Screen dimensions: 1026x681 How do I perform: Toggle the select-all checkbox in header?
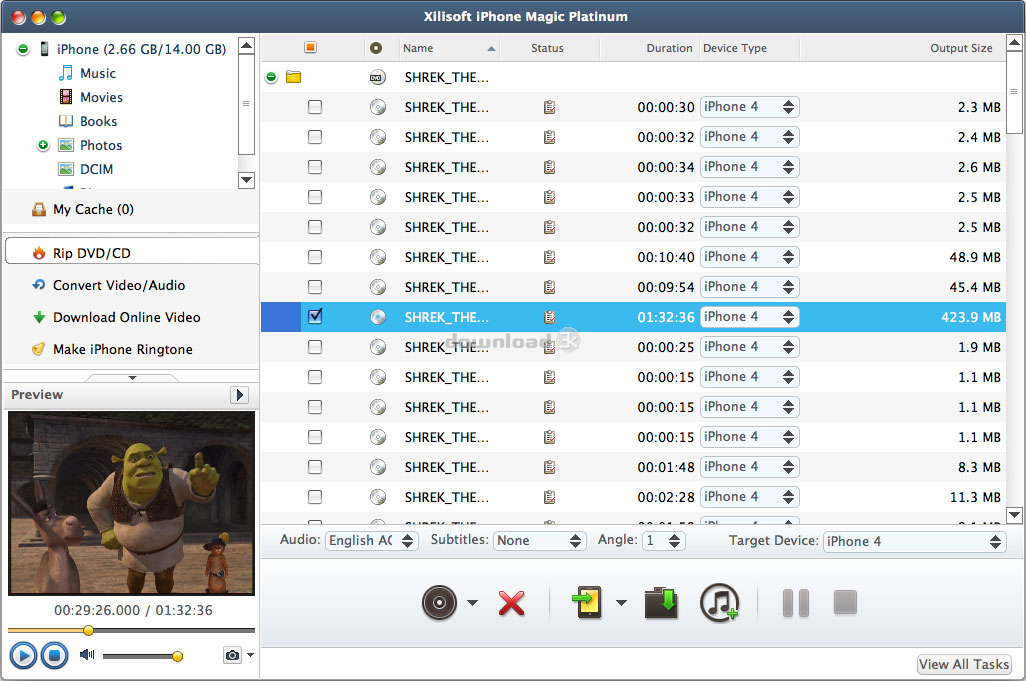[310, 48]
